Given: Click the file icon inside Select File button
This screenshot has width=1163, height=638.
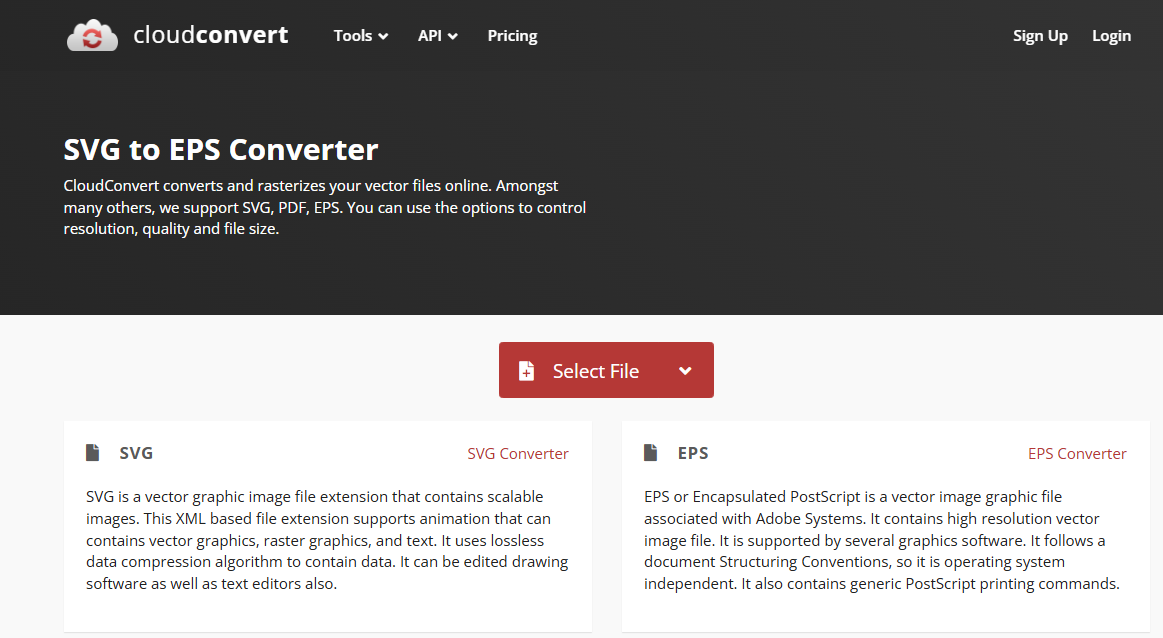Looking at the screenshot, I should [x=527, y=370].
